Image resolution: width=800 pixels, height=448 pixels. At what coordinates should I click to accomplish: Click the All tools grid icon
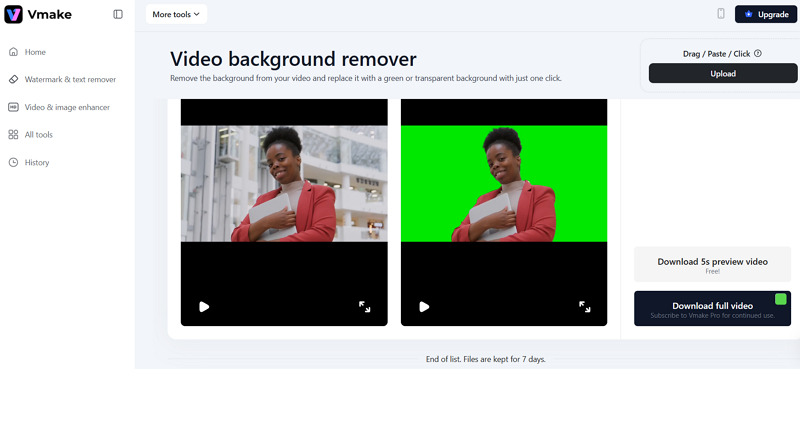[x=13, y=135]
